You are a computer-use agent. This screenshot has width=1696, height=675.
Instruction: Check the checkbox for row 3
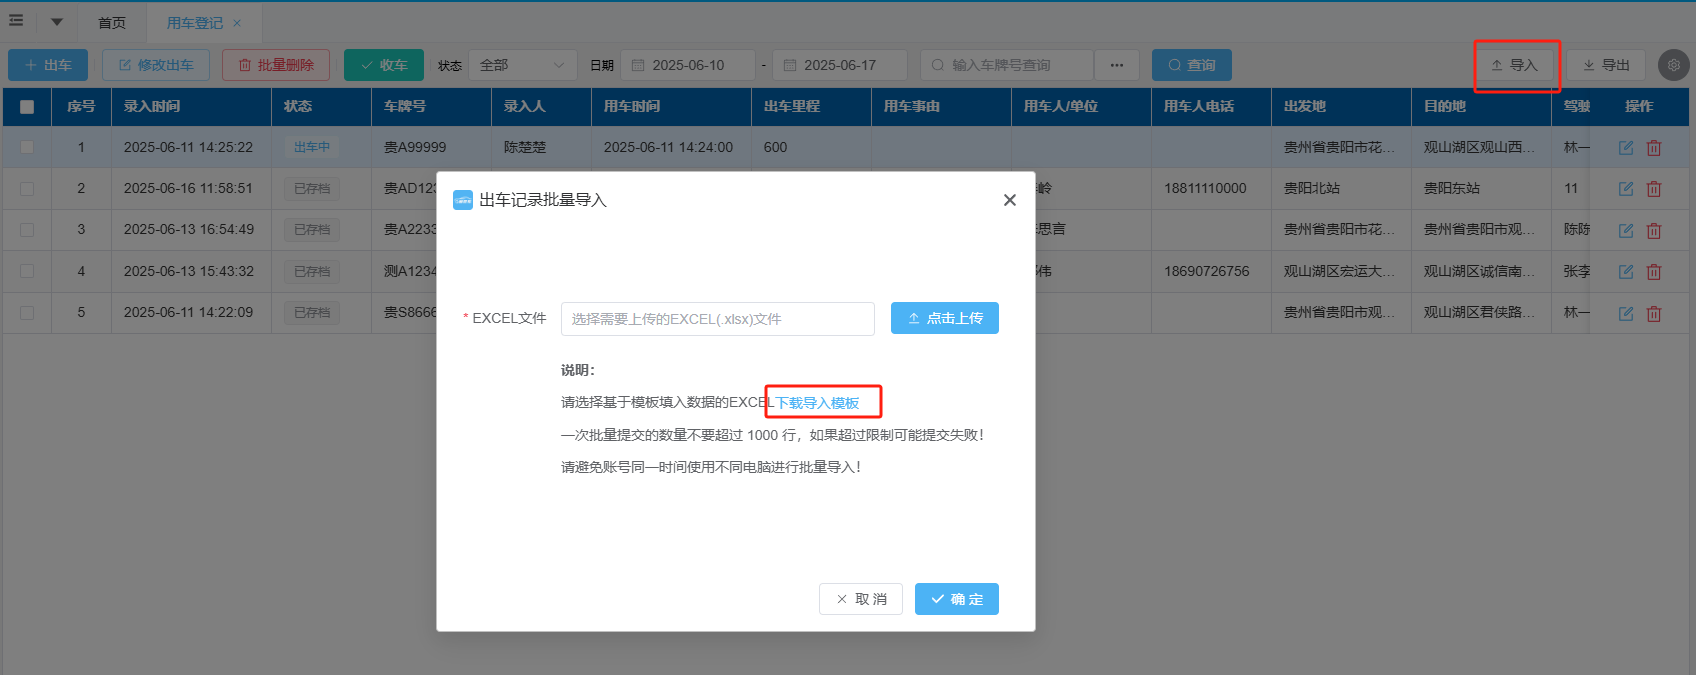27,230
